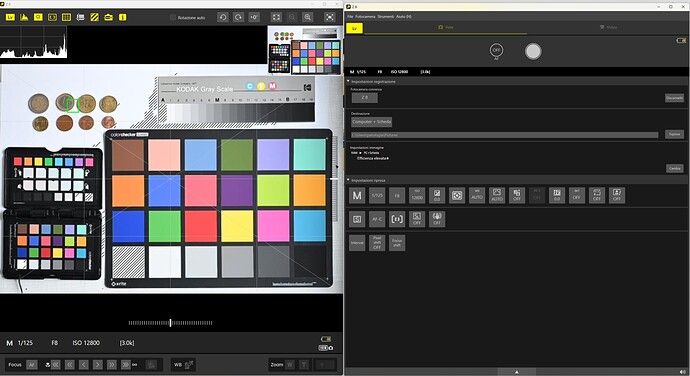Toggle the Pixel shift OFF button
The width and height of the screenshot is (690, 376).
tap(377, 243)
